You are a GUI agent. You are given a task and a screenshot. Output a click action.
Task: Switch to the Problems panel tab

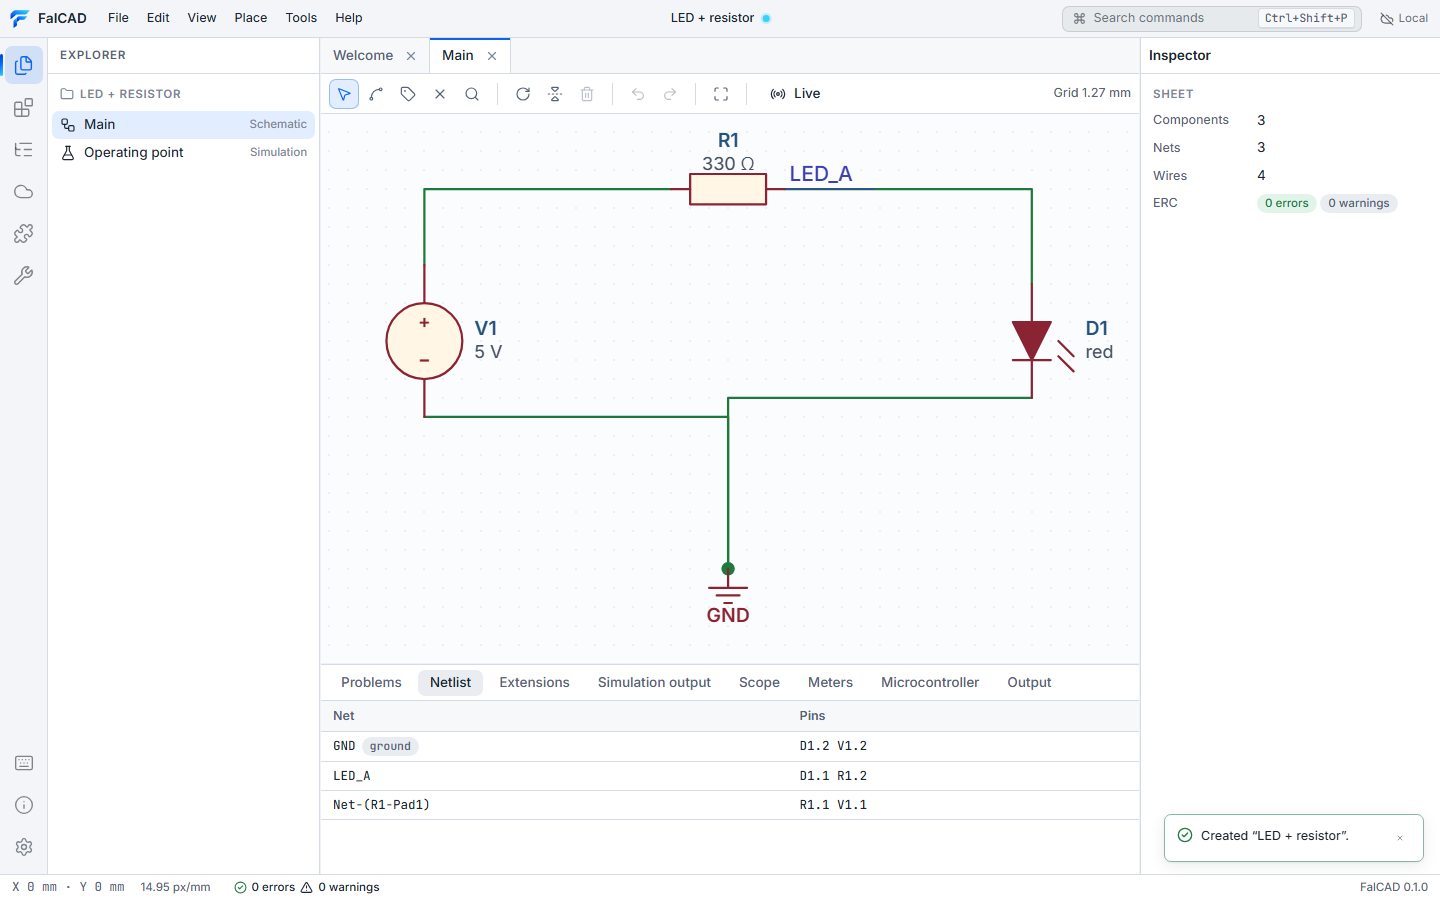pos(371,683)
